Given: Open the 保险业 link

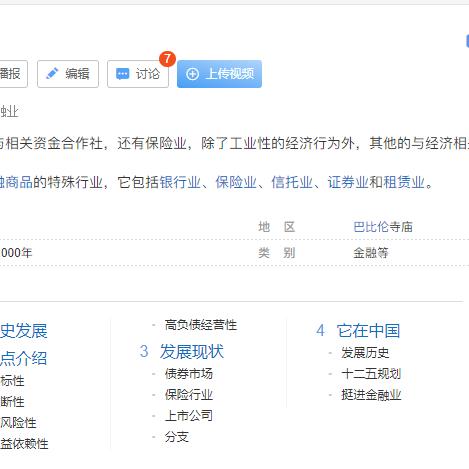Looking at the screenshot, I should pyautogui.click(x=236, y=183).
